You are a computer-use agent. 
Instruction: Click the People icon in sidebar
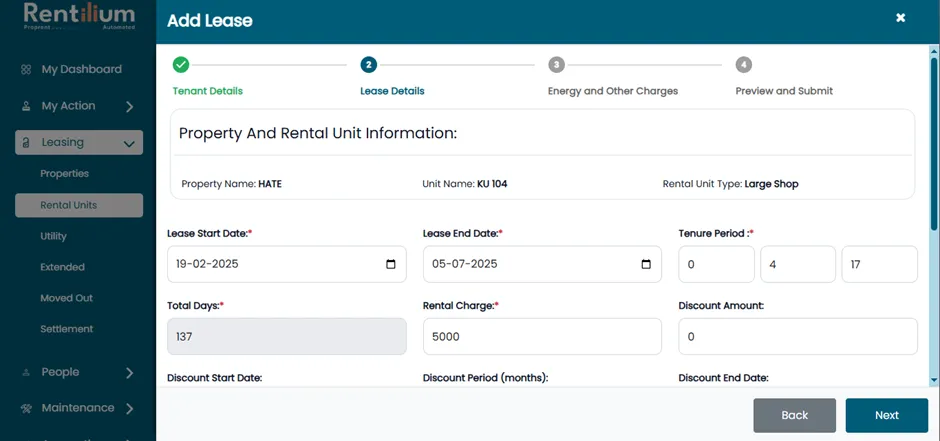point(26,373)
